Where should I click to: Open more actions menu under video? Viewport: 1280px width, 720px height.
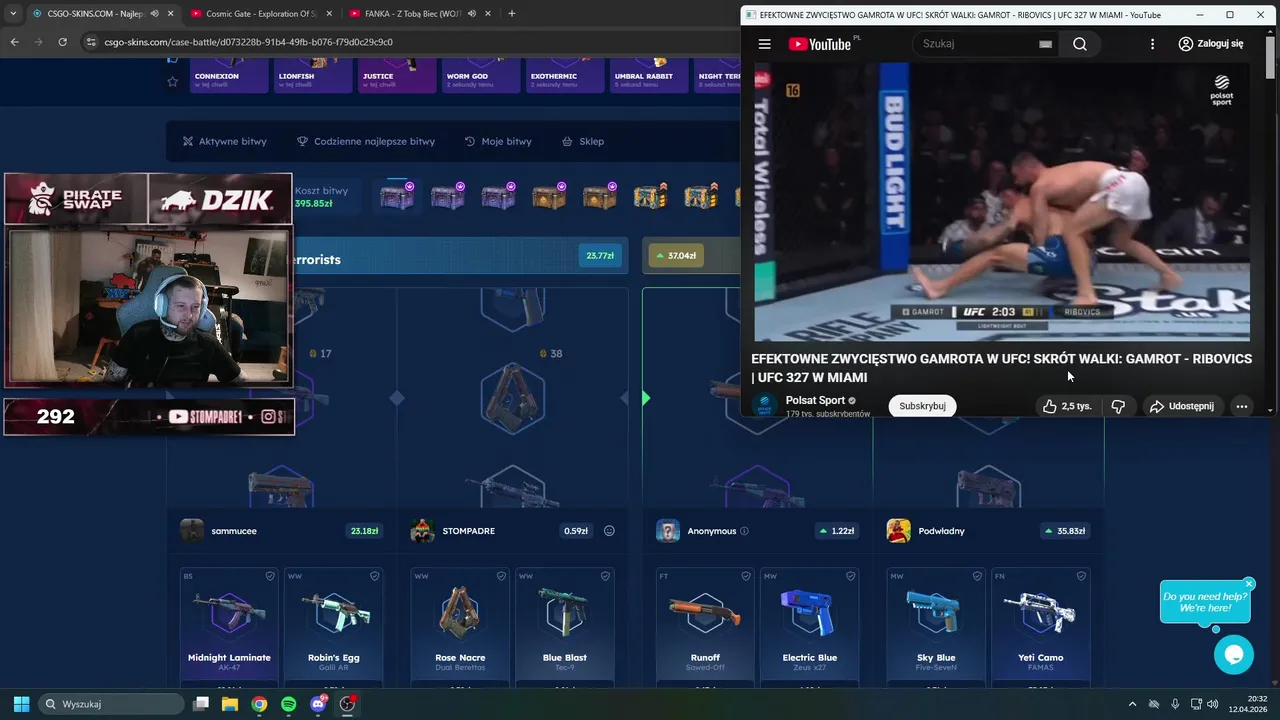point(1241,406)
